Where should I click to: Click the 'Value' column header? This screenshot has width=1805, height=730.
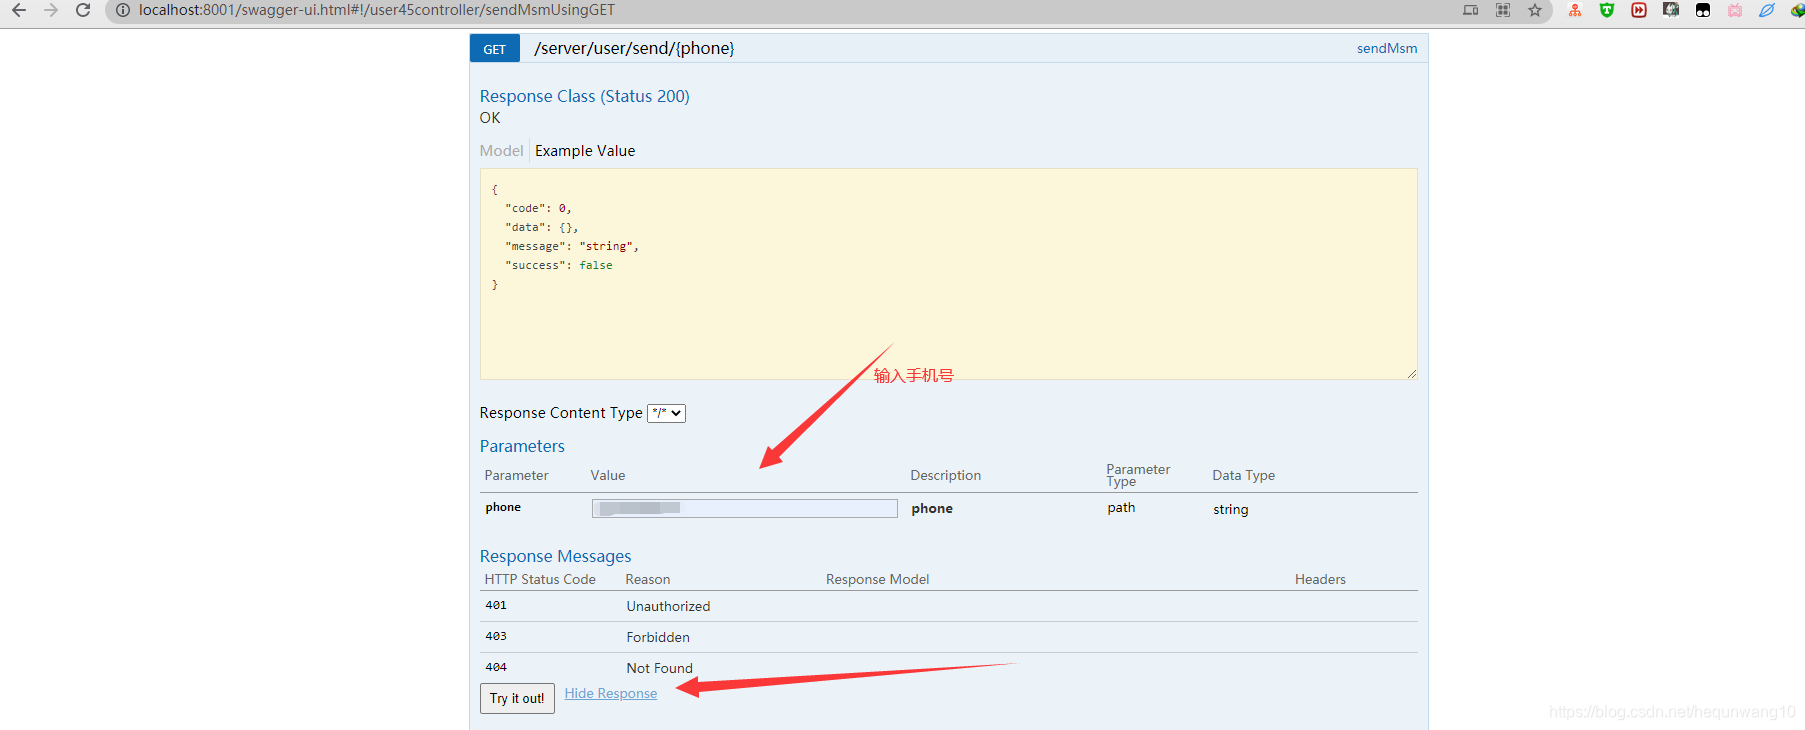607,475
